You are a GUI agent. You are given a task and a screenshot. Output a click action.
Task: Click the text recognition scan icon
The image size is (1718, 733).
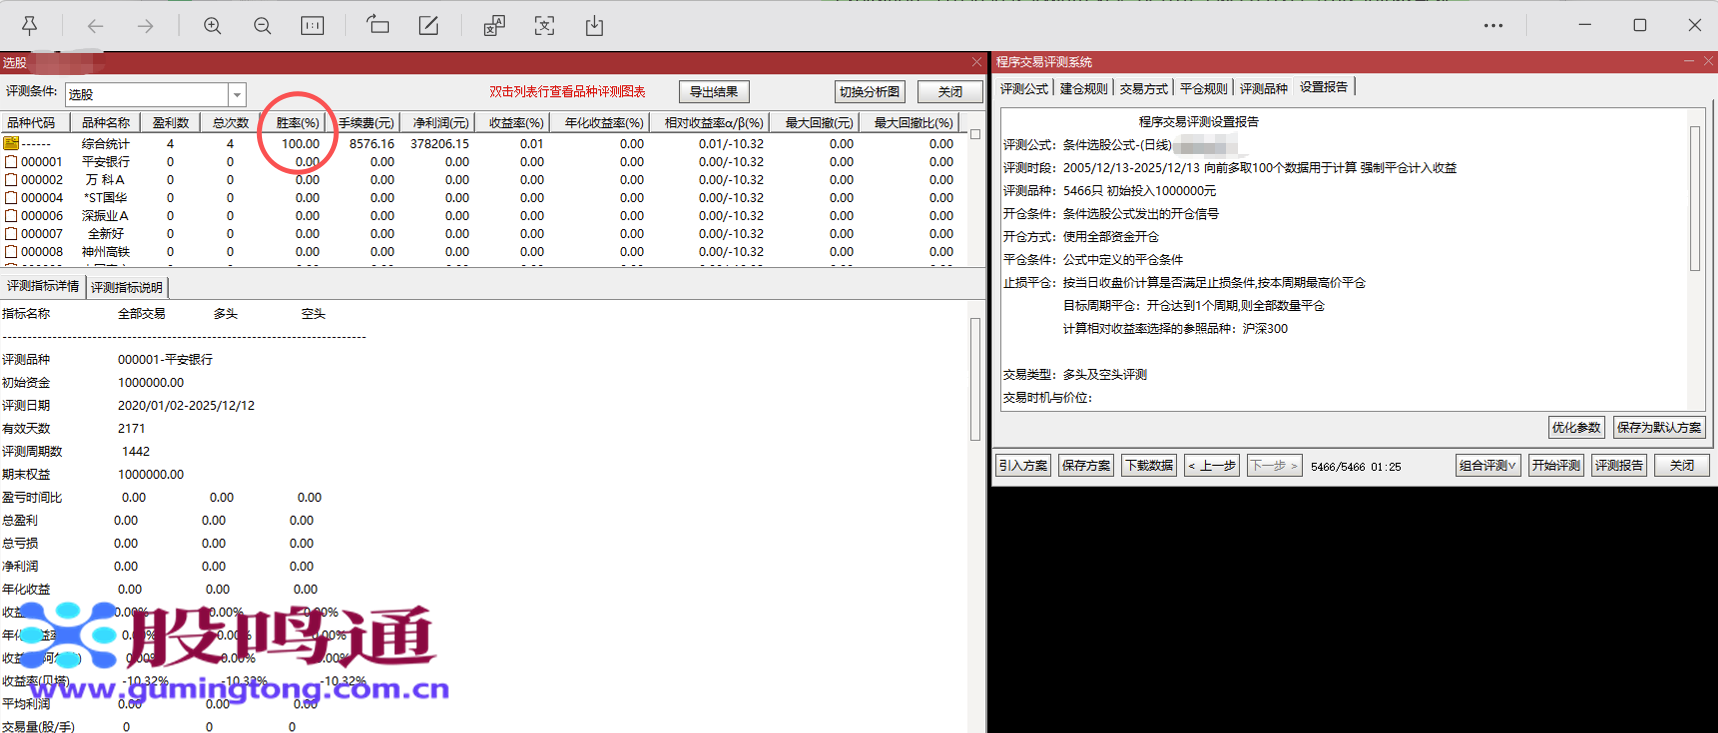pyautogui.click(x=544, y=26)
